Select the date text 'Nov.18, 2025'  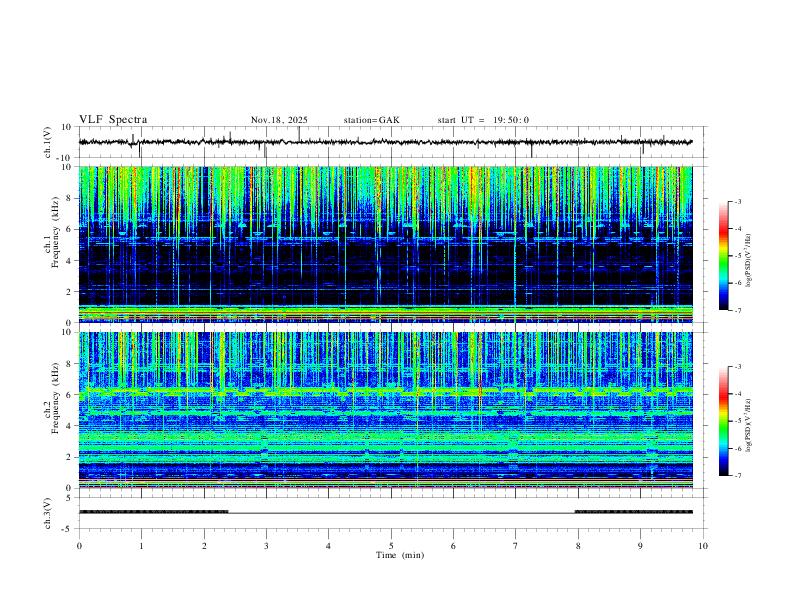click(x=279, y=120)
